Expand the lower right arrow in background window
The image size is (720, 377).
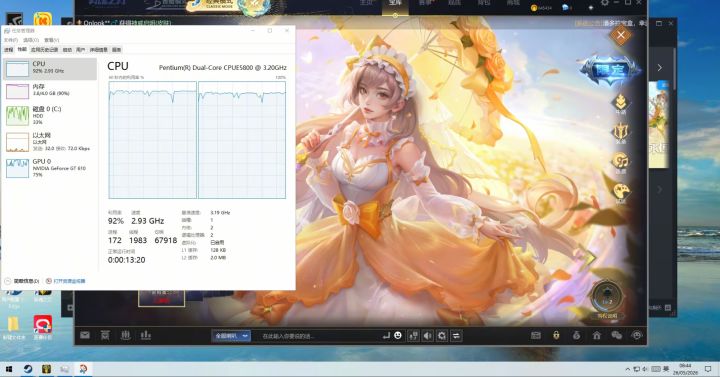point(660,189)
